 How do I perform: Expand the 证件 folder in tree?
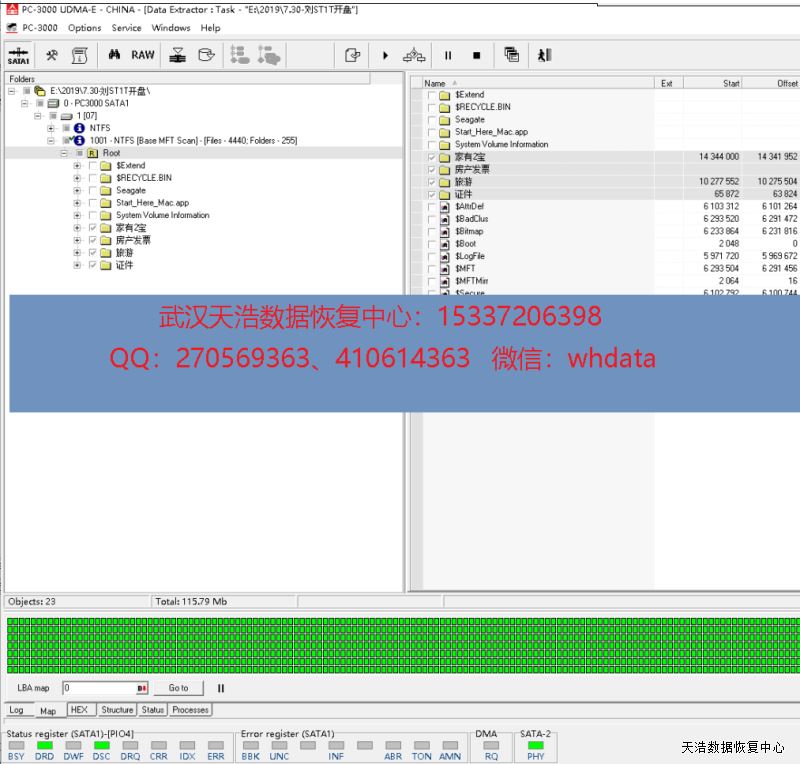78,266
